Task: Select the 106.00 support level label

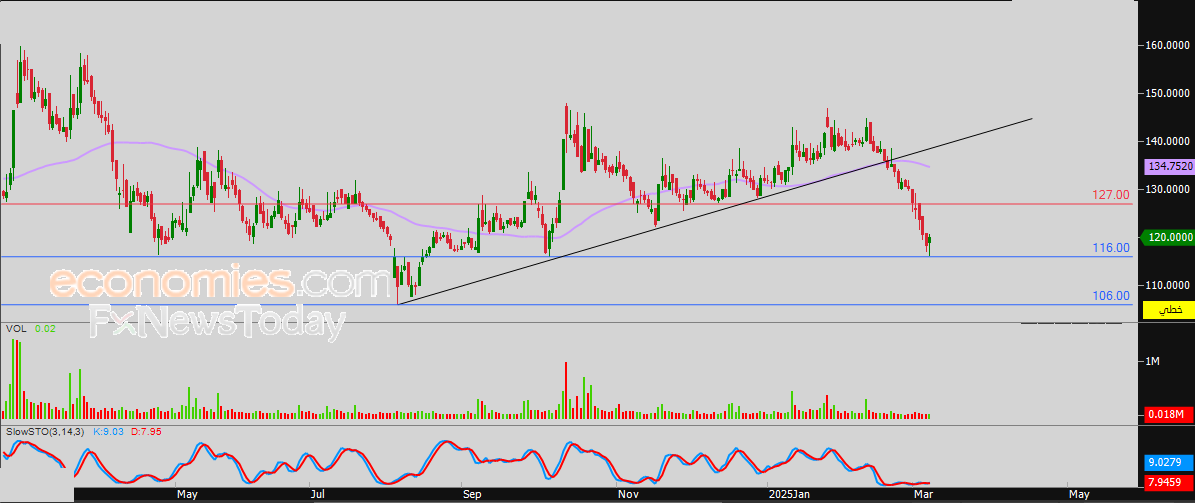Action: coord(1111,296)
